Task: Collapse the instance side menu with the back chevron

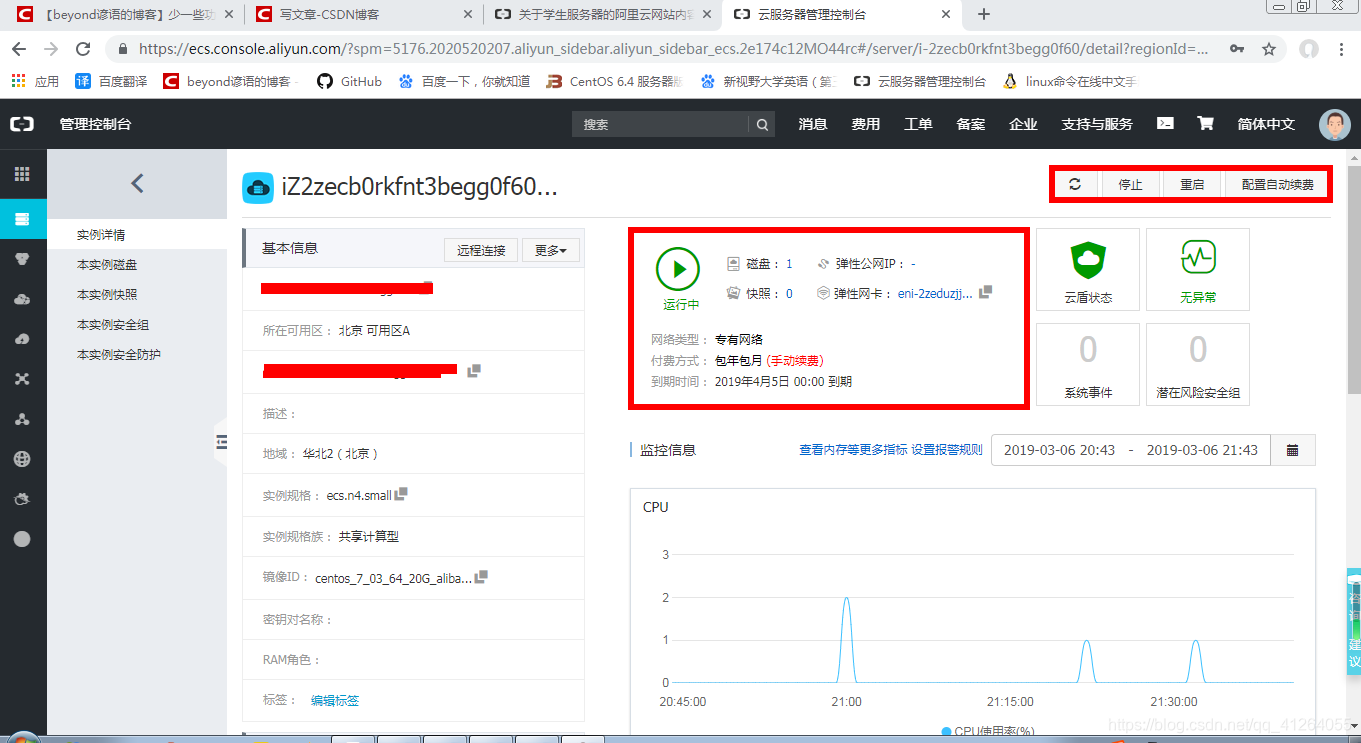Action: coord(137,183)
